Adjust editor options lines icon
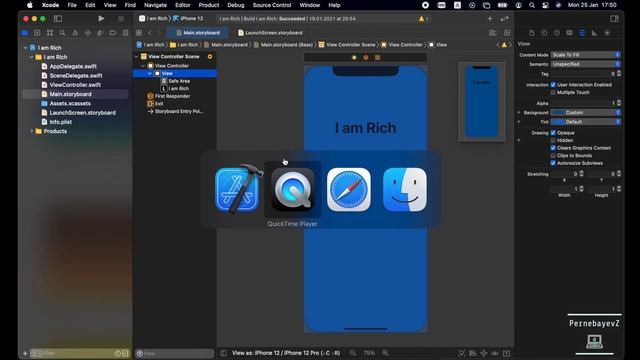Screen dimensions: 640x360 click(x=493, y=33)
